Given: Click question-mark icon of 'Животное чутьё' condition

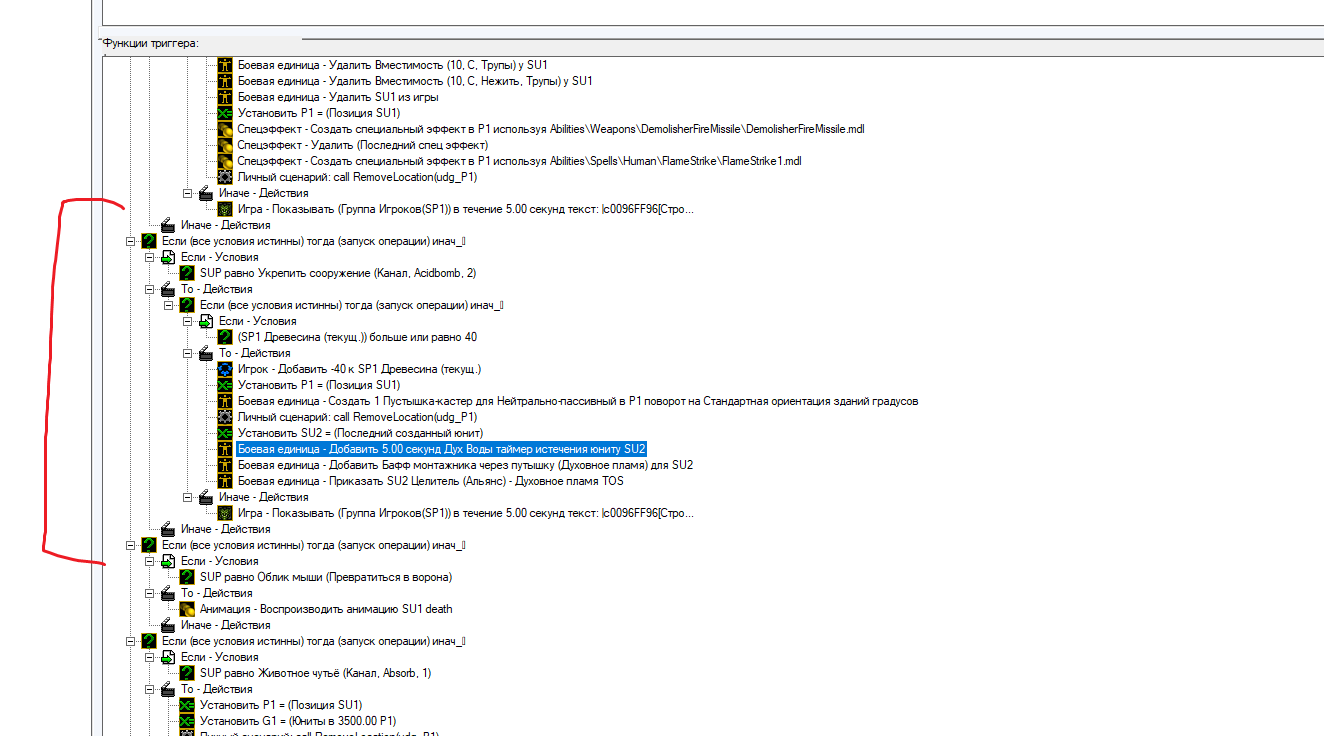Looking at the screenshot, I should [x=187, y=673].
